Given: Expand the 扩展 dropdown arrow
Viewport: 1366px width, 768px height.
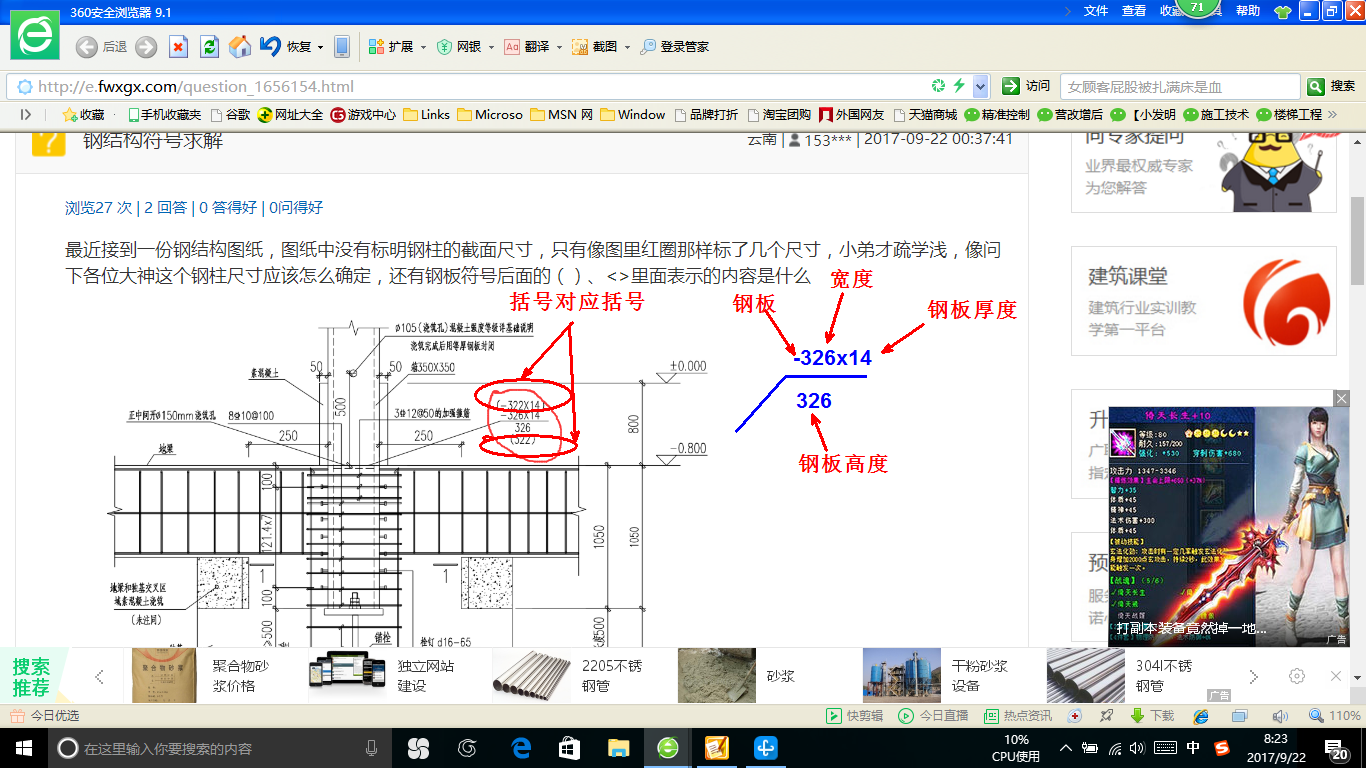Looking at the screenshot, I should tap(423, 47).
